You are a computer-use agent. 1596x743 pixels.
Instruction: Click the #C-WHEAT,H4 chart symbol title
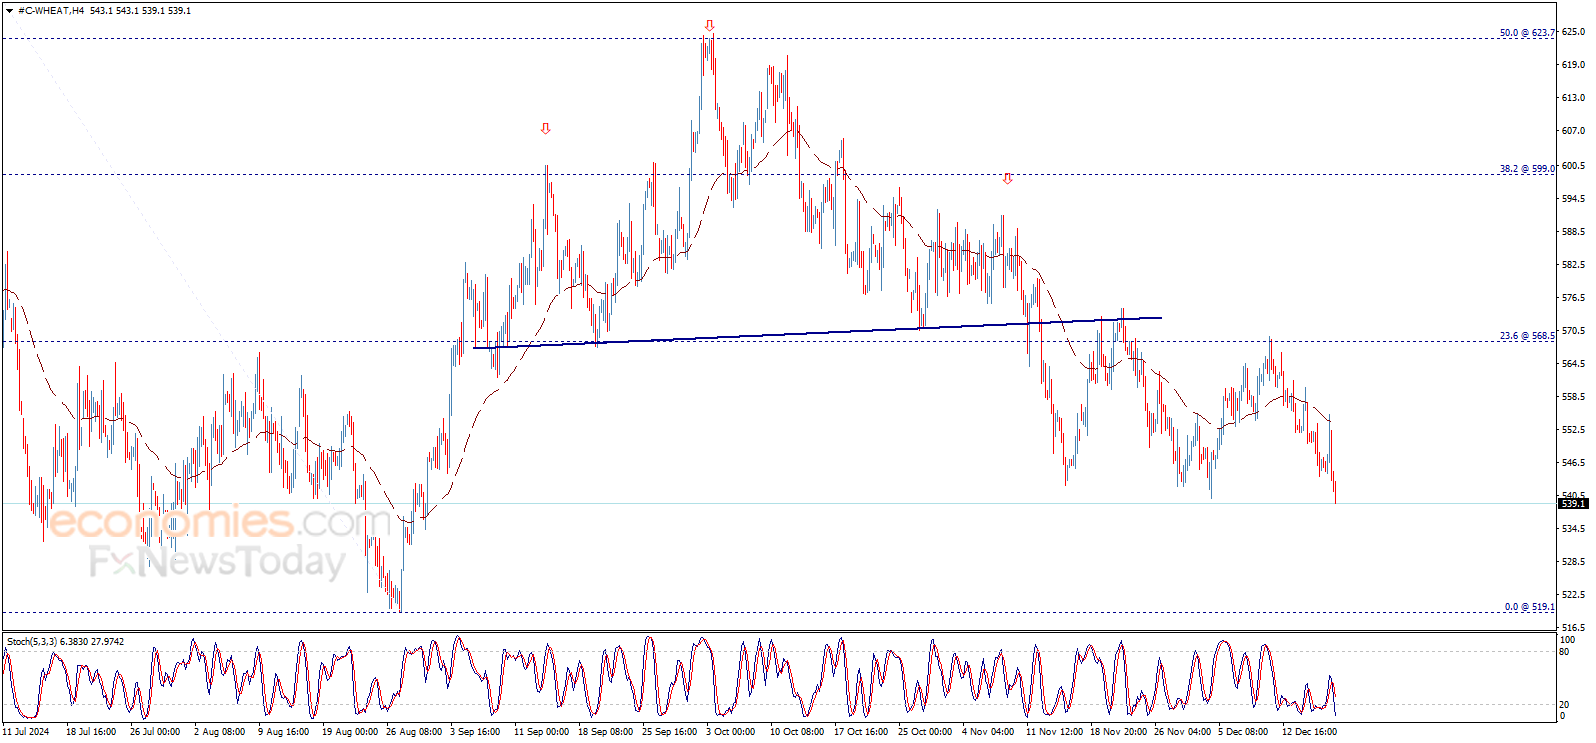coord(51,11)
